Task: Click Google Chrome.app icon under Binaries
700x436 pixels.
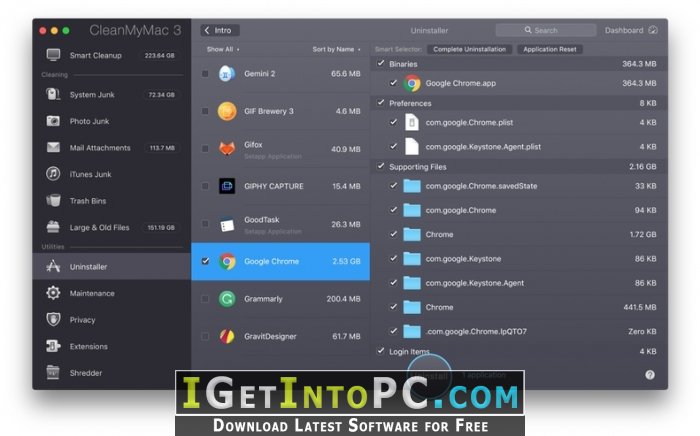Action: 412,83
